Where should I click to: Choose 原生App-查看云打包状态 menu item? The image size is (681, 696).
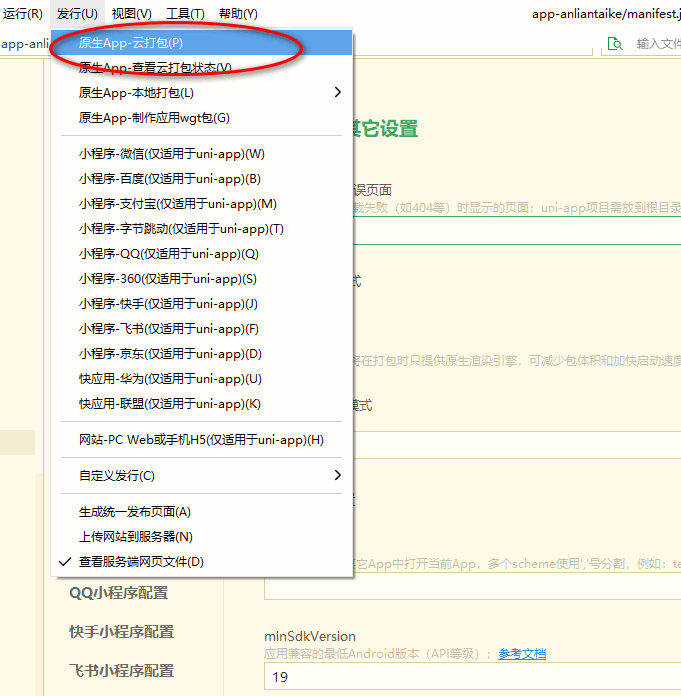155,68
